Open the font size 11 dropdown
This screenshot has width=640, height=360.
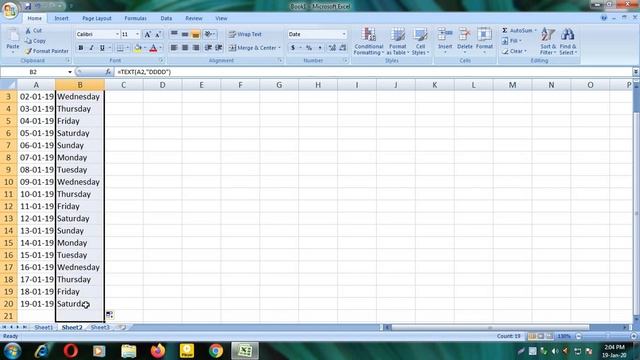138,35
